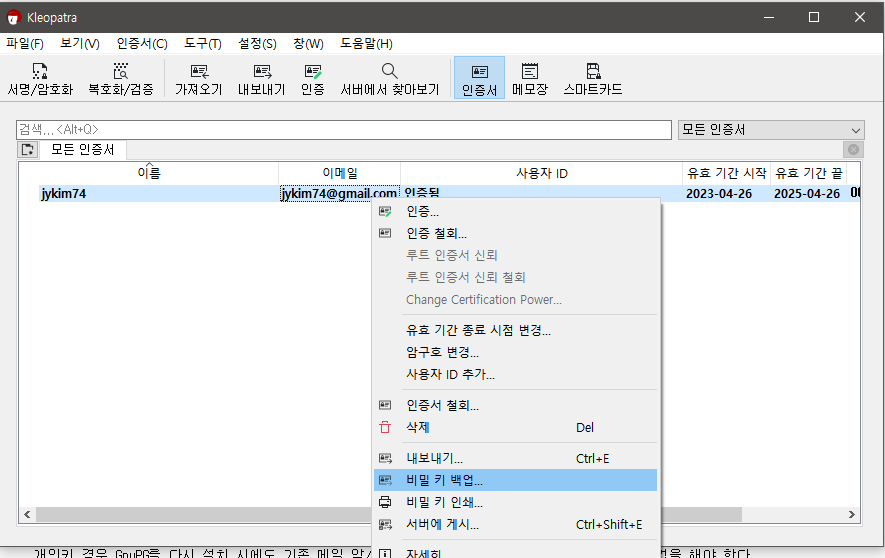Open the Decrypt/Verify (복호화/검증) tool
This screenshot has width=885, height=558.
pyautogui.click(x=121, y=79)
